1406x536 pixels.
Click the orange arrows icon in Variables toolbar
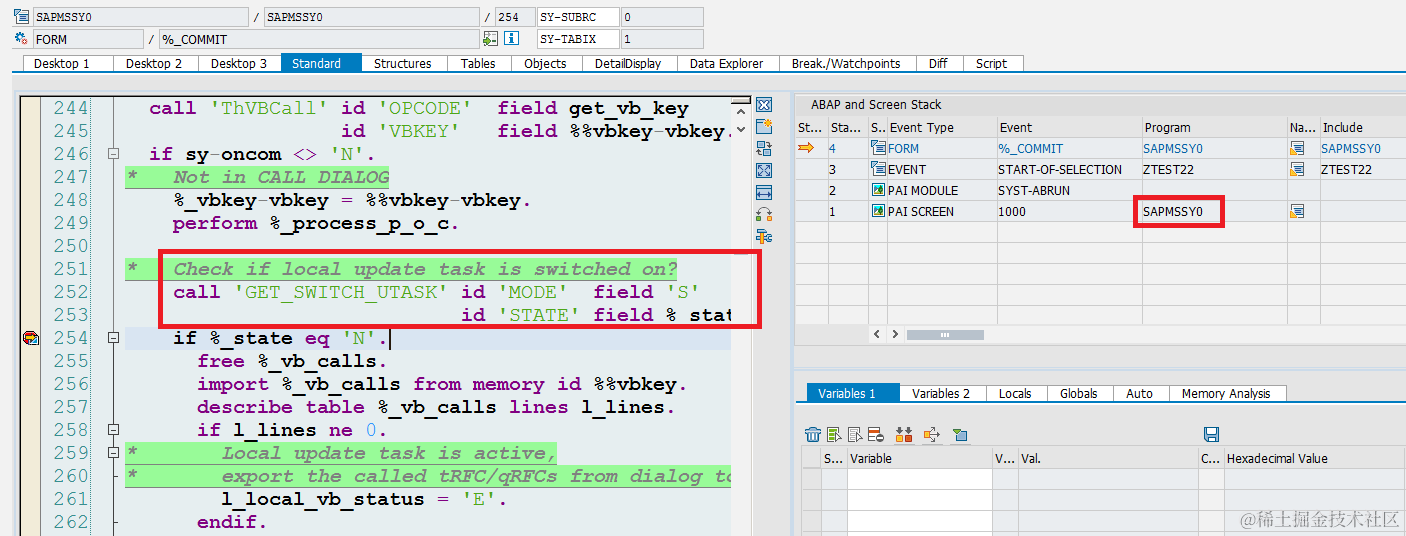coord(904,434)
